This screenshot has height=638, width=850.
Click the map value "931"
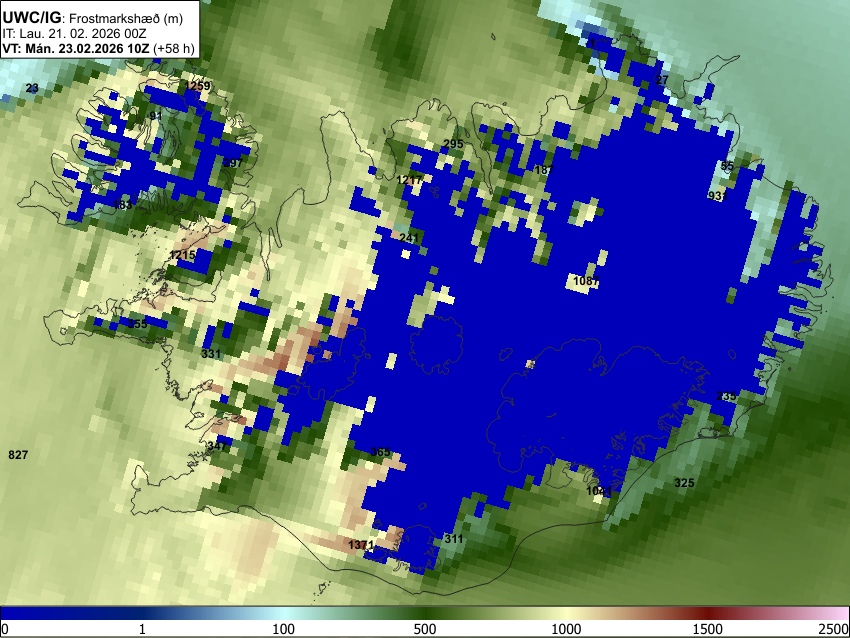coord(717,196)
